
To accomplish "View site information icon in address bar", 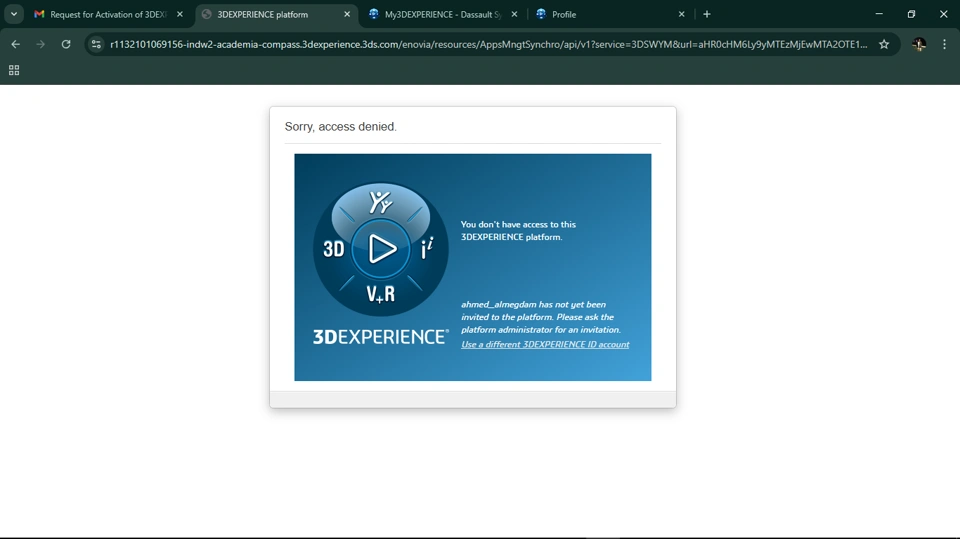I will point(96,44).
